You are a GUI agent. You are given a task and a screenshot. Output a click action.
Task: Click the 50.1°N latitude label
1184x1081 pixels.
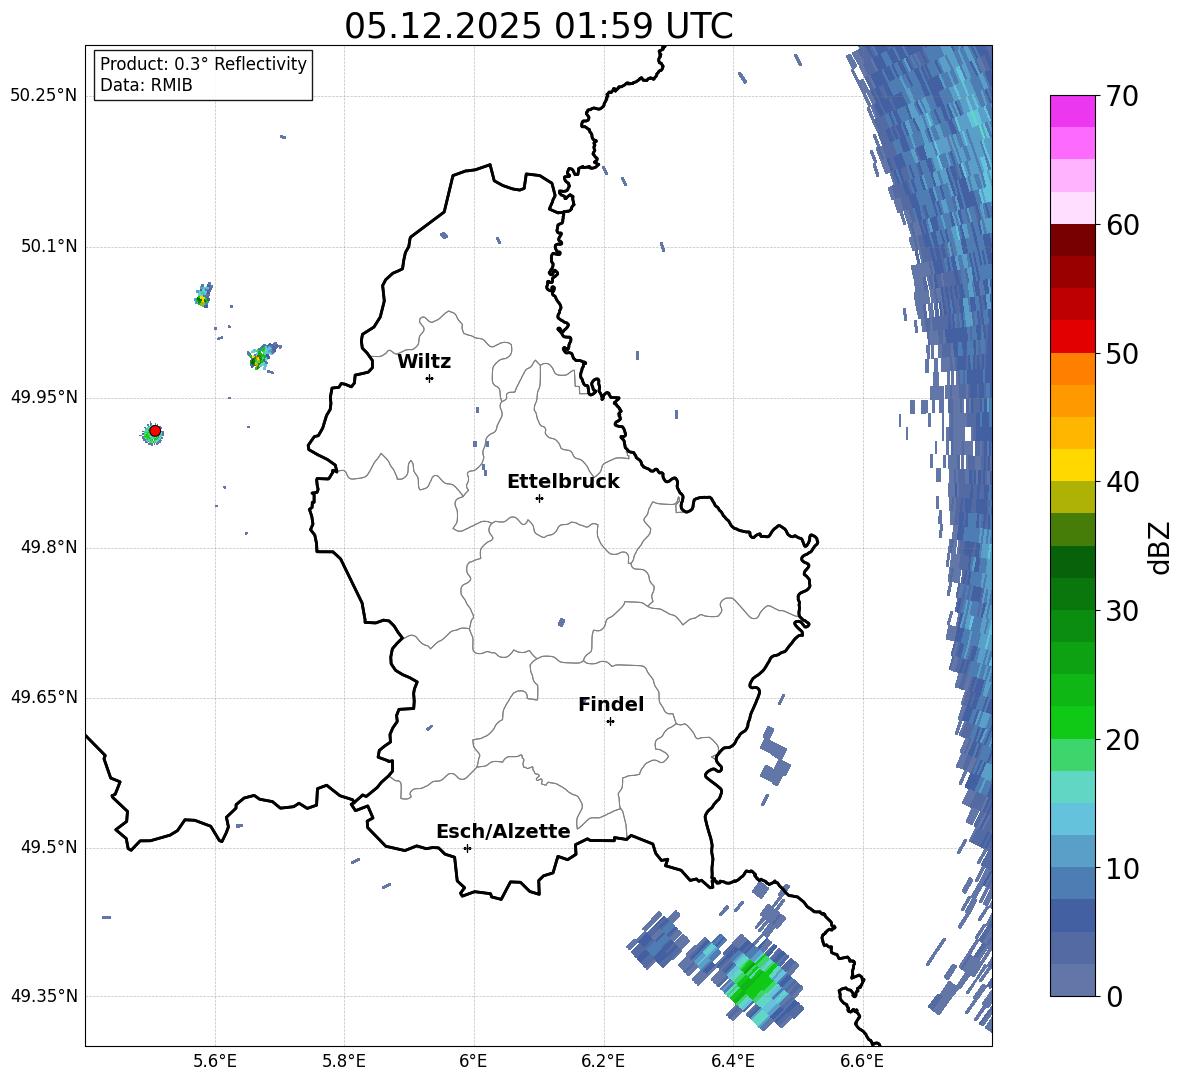point(48,246)
